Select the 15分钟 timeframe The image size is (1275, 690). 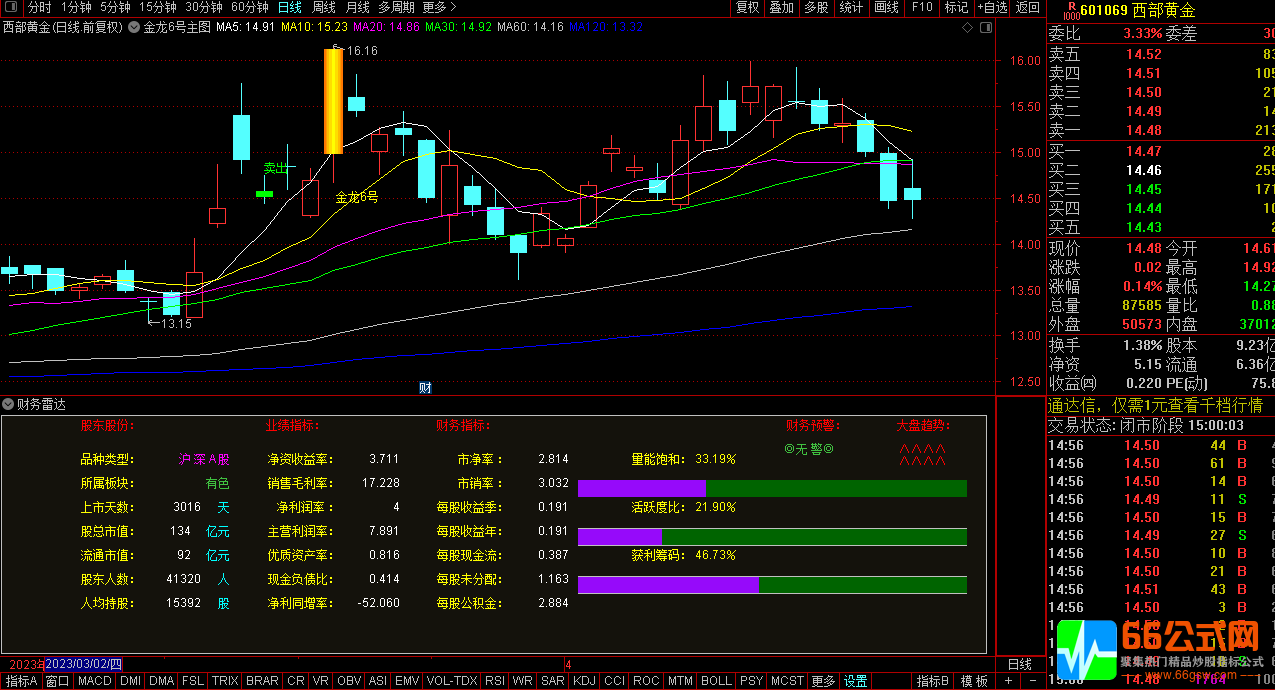coord(158,8)
